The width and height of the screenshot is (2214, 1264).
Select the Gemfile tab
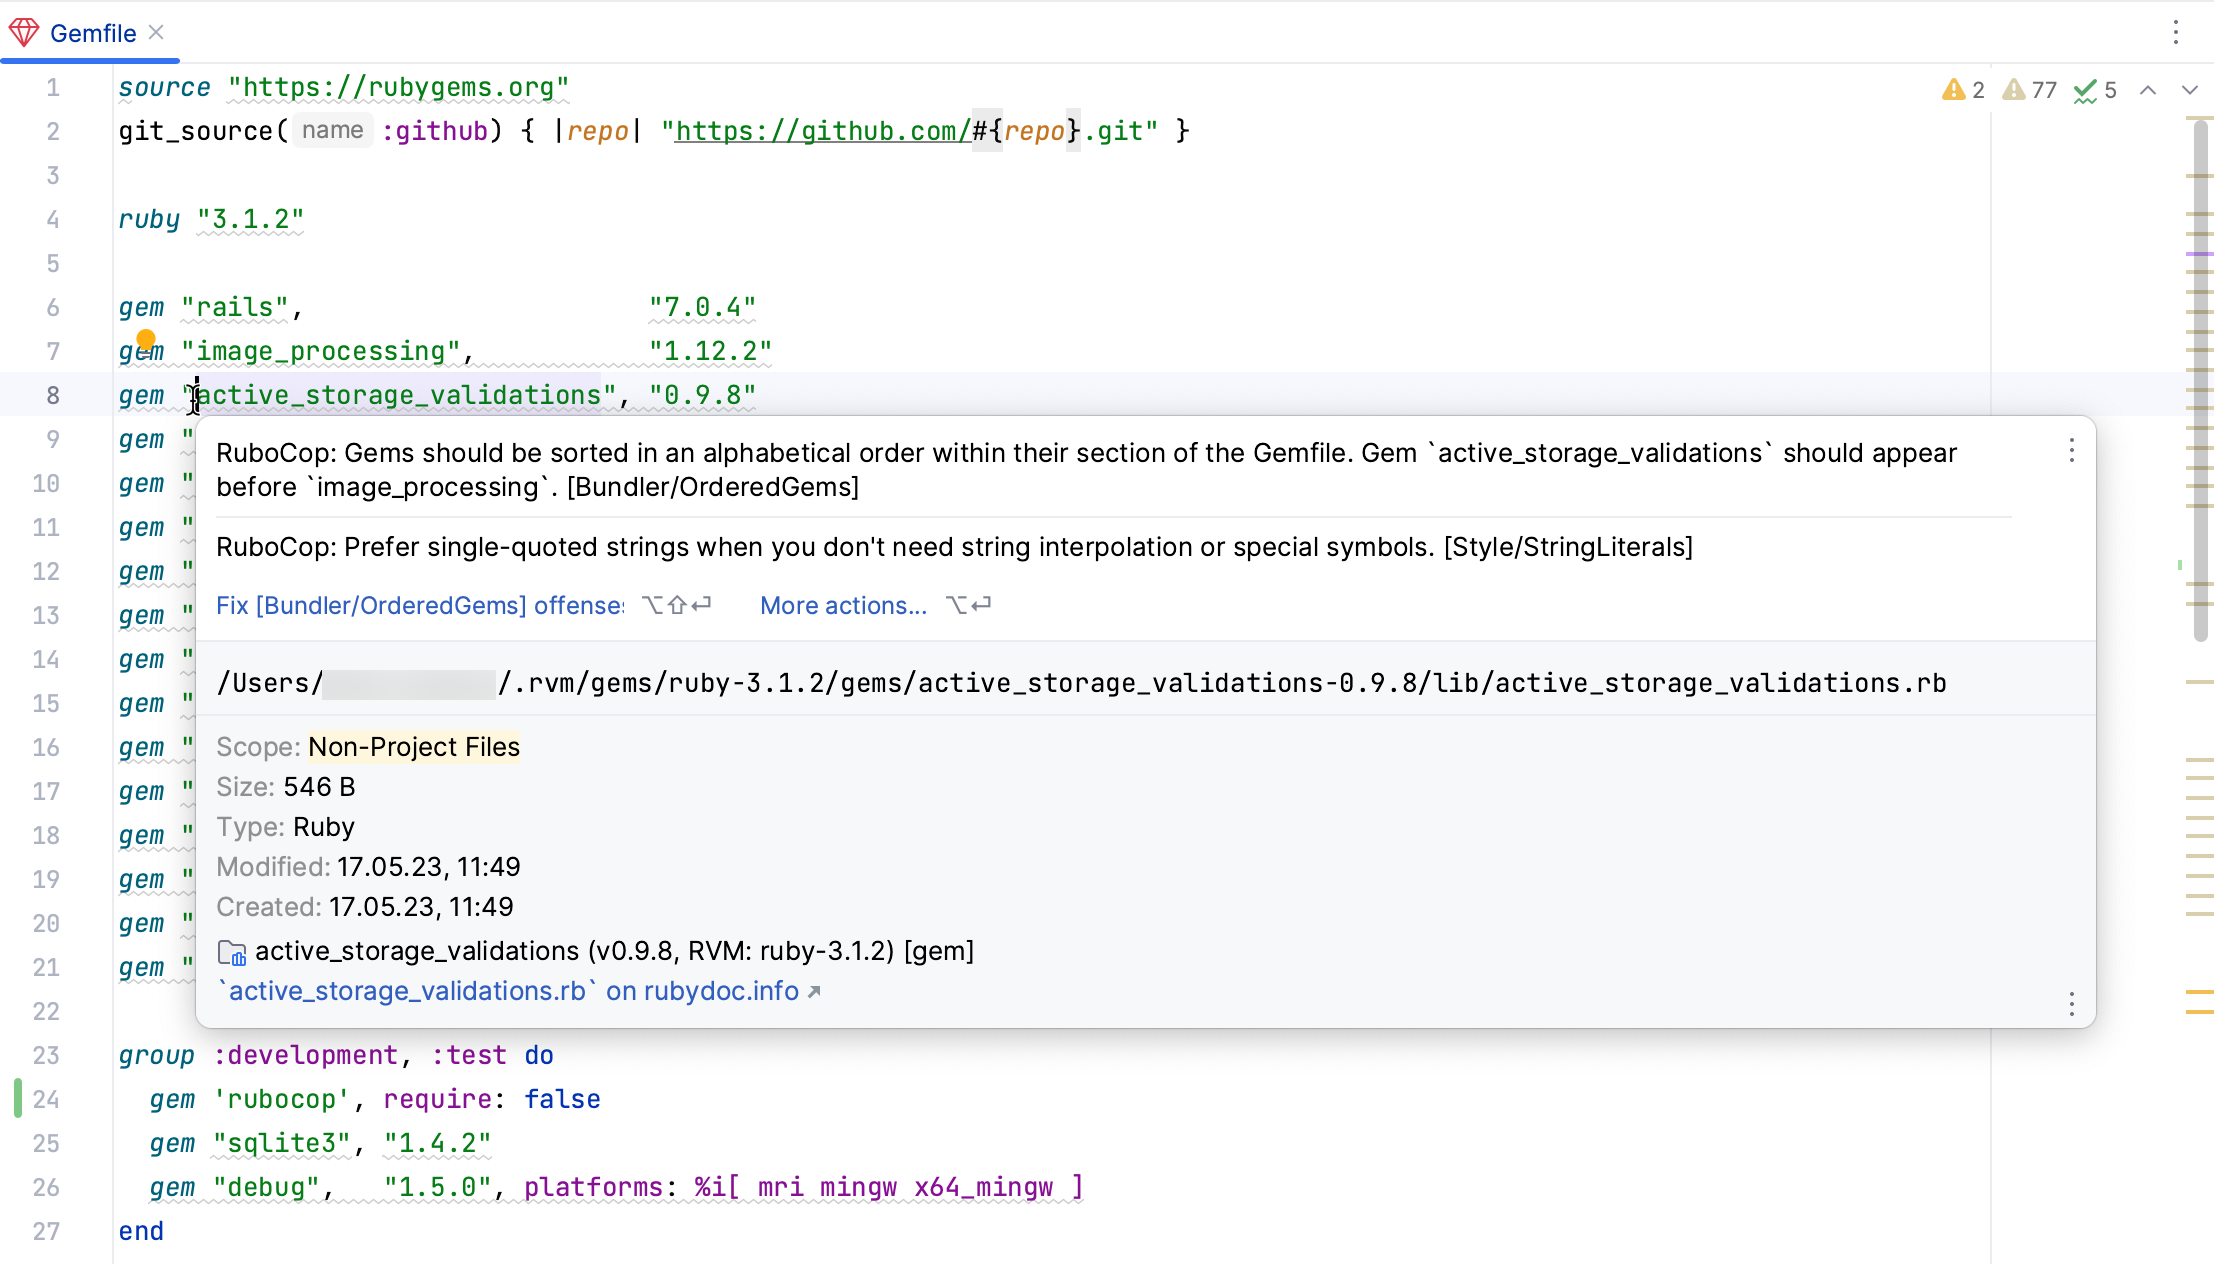point(92,32)
